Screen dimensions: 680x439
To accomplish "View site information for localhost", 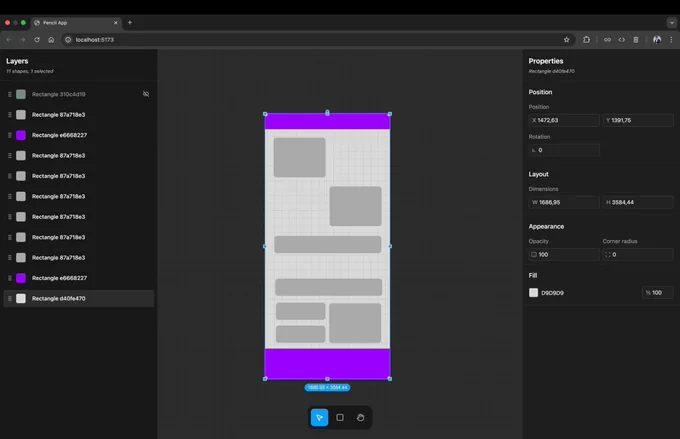I will pyautogui.click(x=68, y=39).
